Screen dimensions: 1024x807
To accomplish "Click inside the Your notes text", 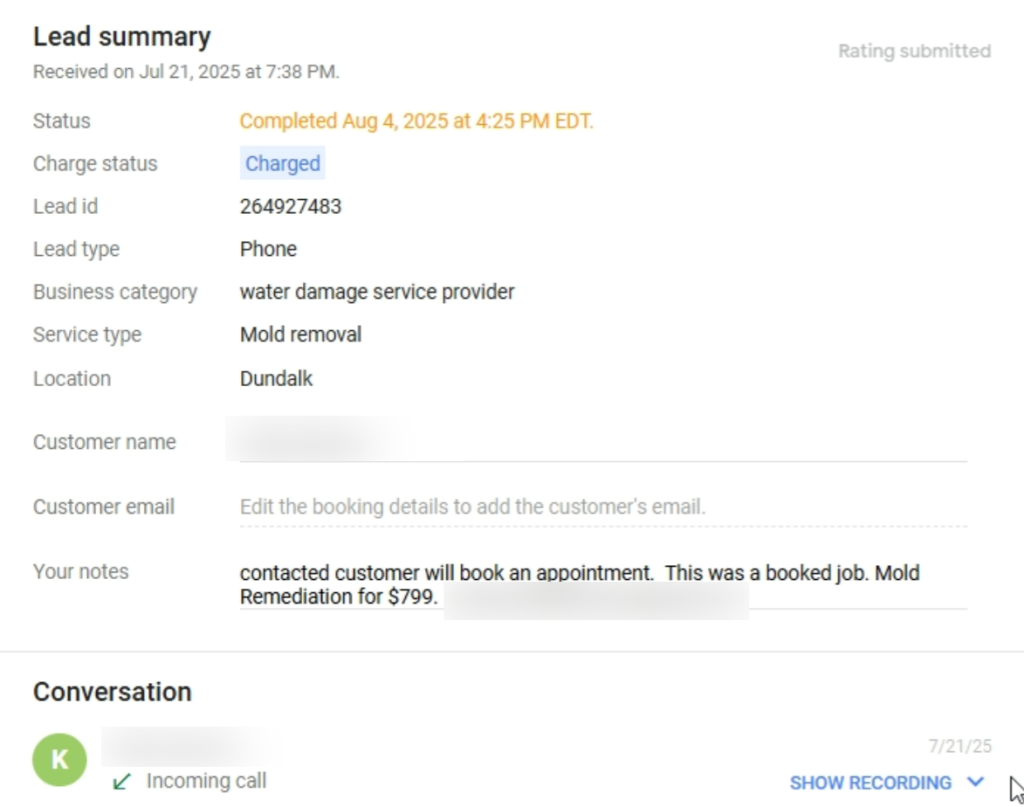I will (x=578, y=574).
